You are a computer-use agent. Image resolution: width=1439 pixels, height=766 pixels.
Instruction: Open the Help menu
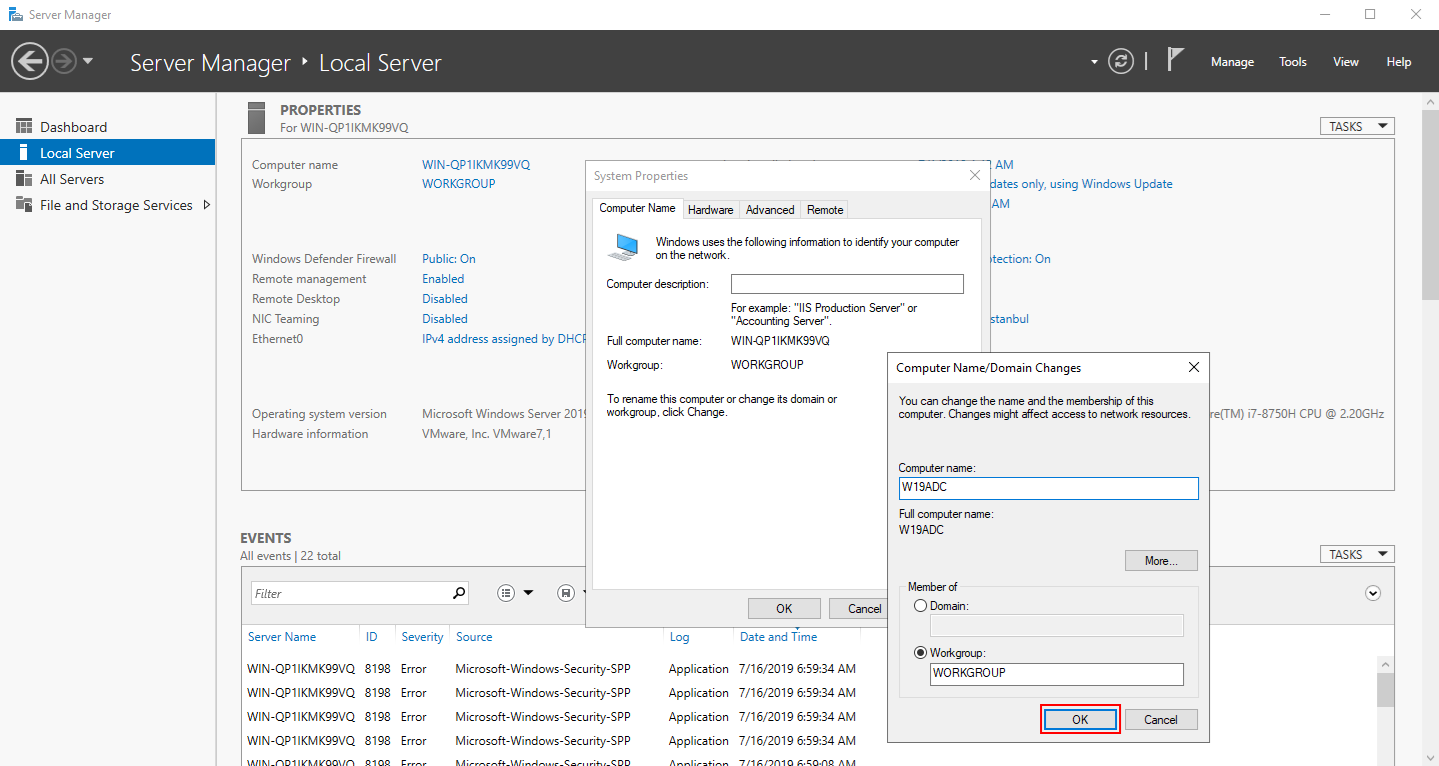pyautogui.click(x=1399, y=62)
